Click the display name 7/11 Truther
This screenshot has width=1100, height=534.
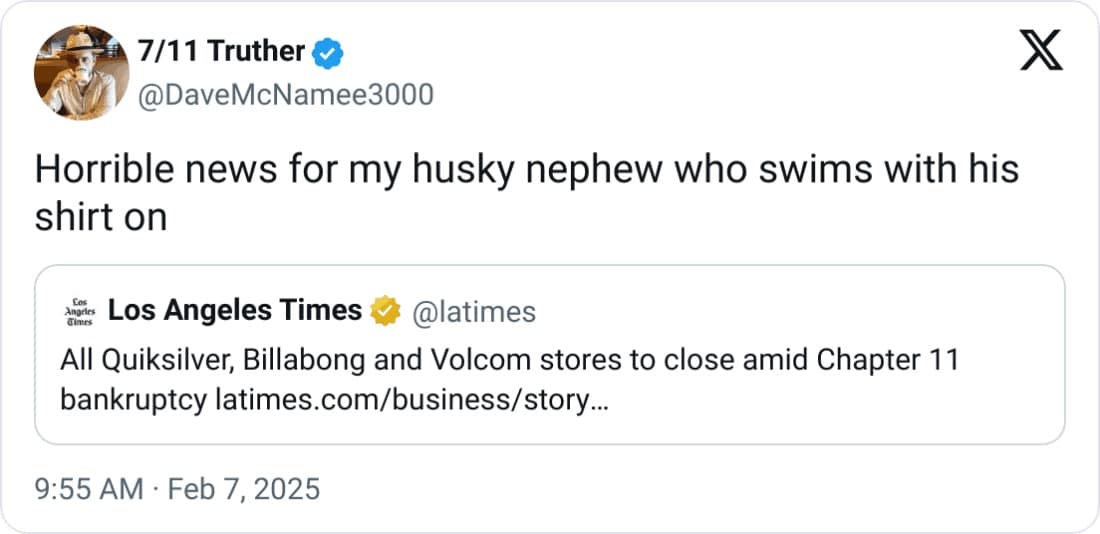tap(220, 52)
